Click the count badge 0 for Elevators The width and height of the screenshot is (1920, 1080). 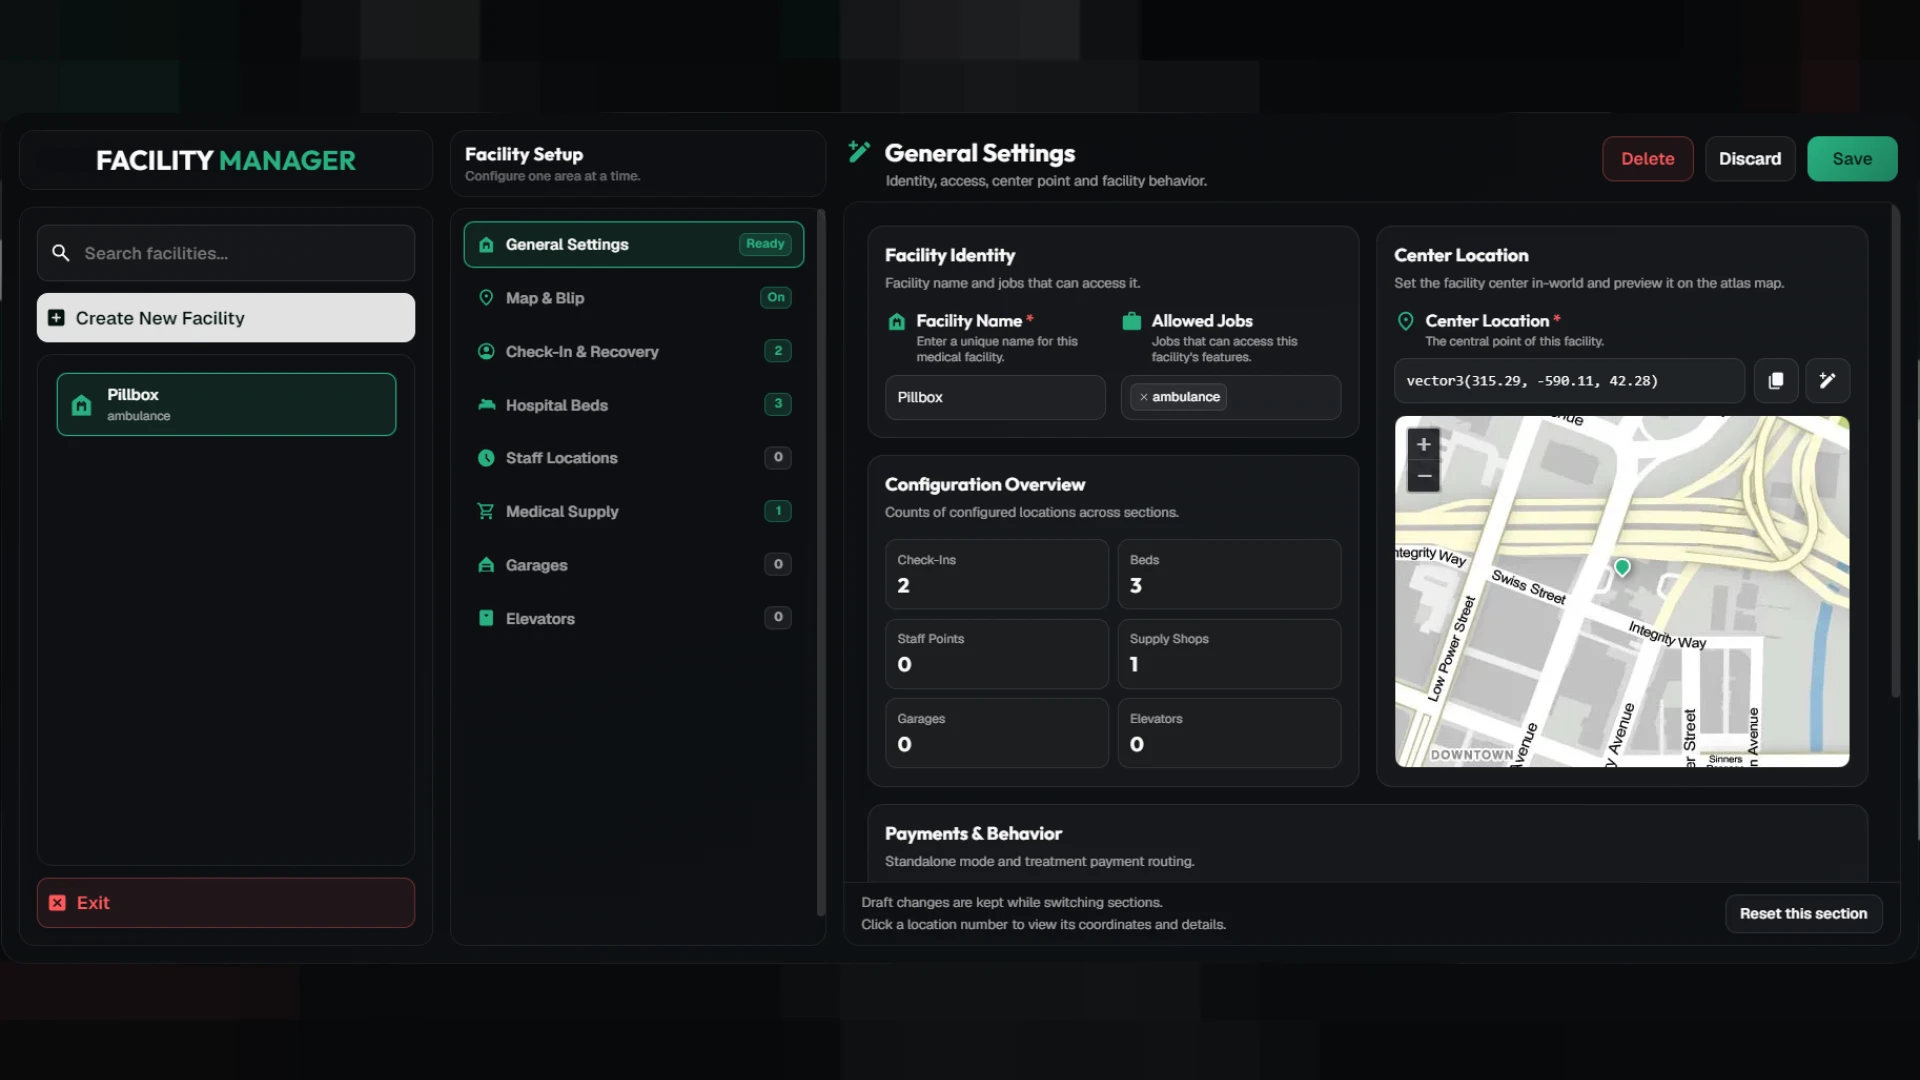(x=778, y=617)
